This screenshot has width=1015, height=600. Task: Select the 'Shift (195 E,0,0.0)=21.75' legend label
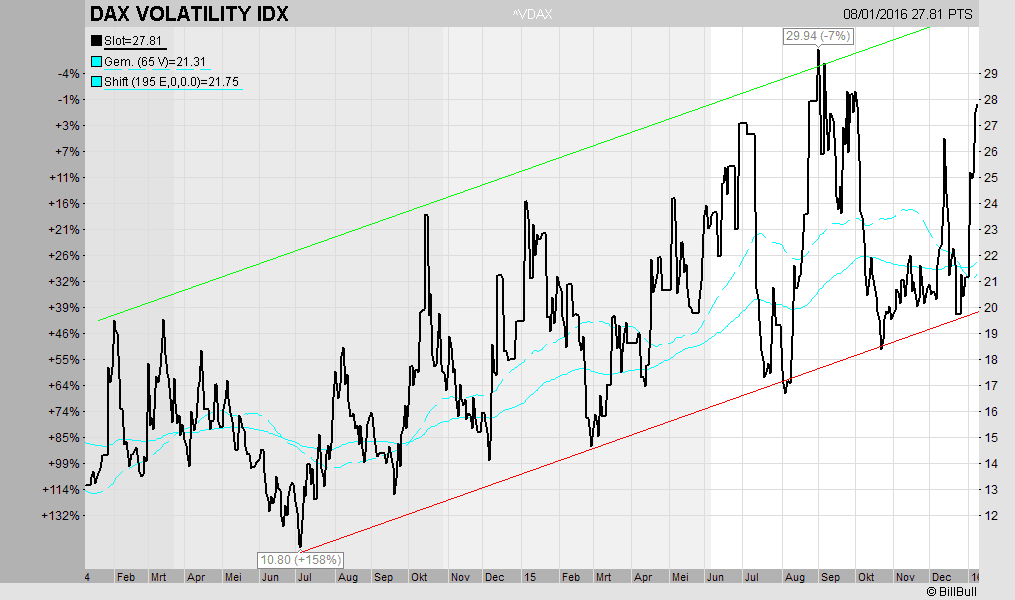[172, 82]
